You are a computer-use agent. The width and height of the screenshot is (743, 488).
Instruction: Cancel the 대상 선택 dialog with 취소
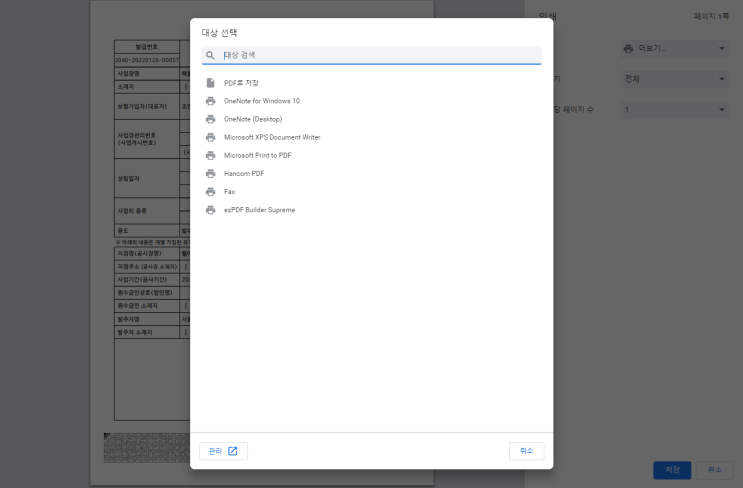coord(526,451)
